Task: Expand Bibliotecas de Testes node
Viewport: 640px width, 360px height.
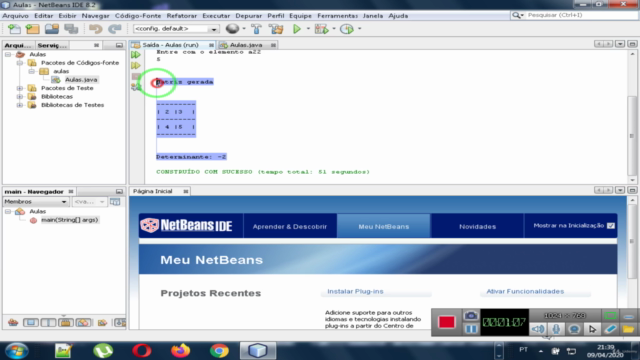Action: pos(20,105)
